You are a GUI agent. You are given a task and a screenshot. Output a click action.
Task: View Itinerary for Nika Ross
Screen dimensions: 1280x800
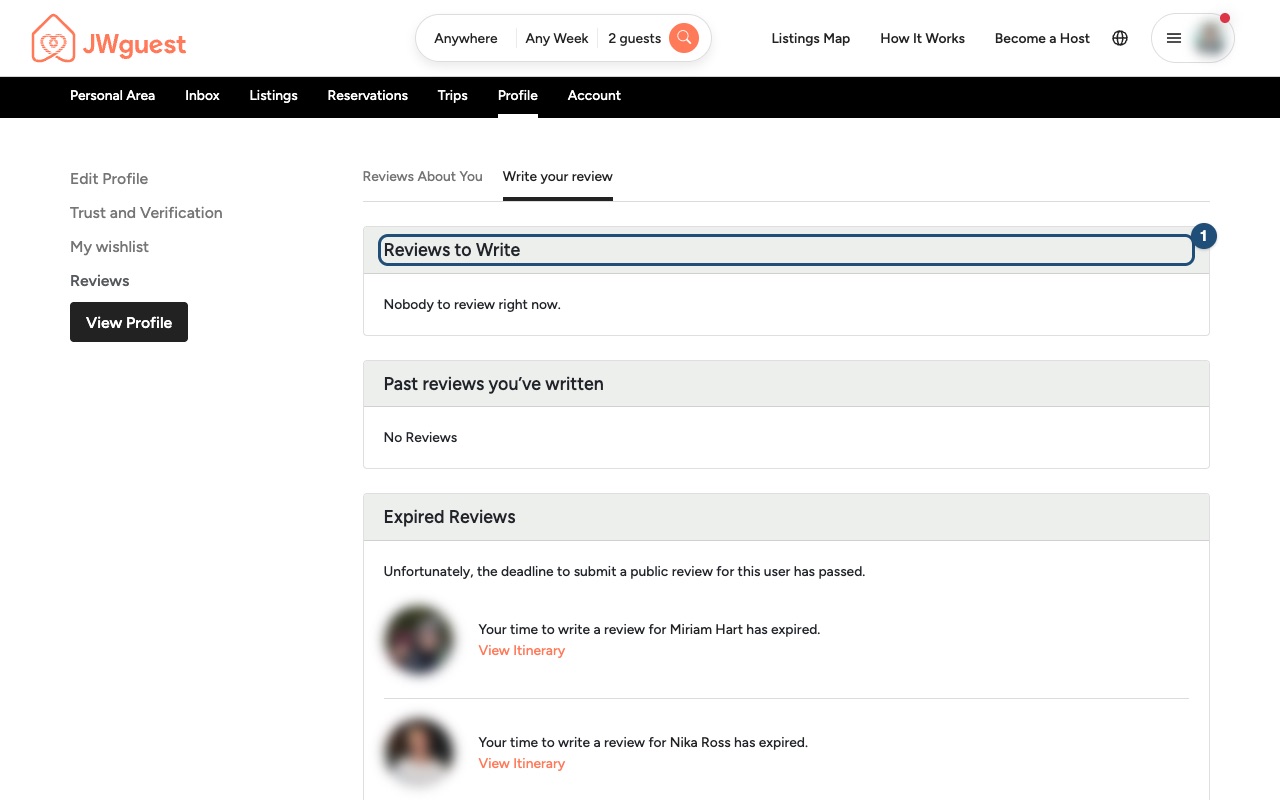point(522,764)
